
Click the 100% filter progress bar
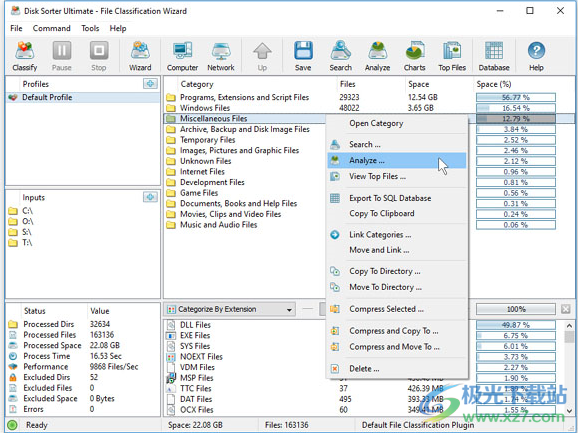[516, 309]
